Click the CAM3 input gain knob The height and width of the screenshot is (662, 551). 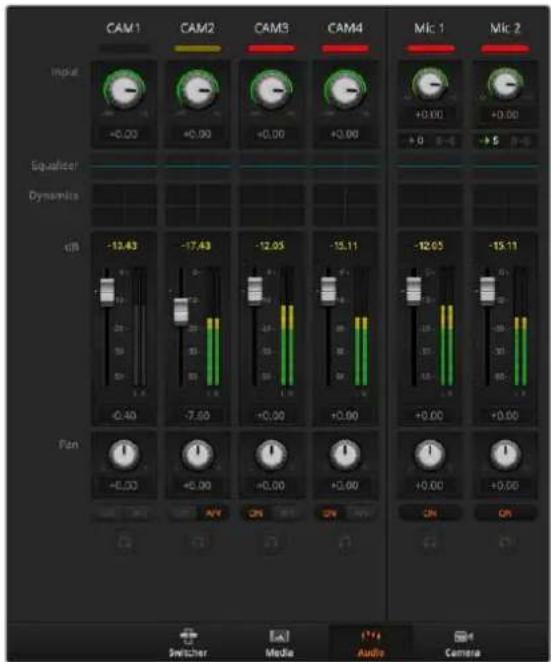[271, 90]
